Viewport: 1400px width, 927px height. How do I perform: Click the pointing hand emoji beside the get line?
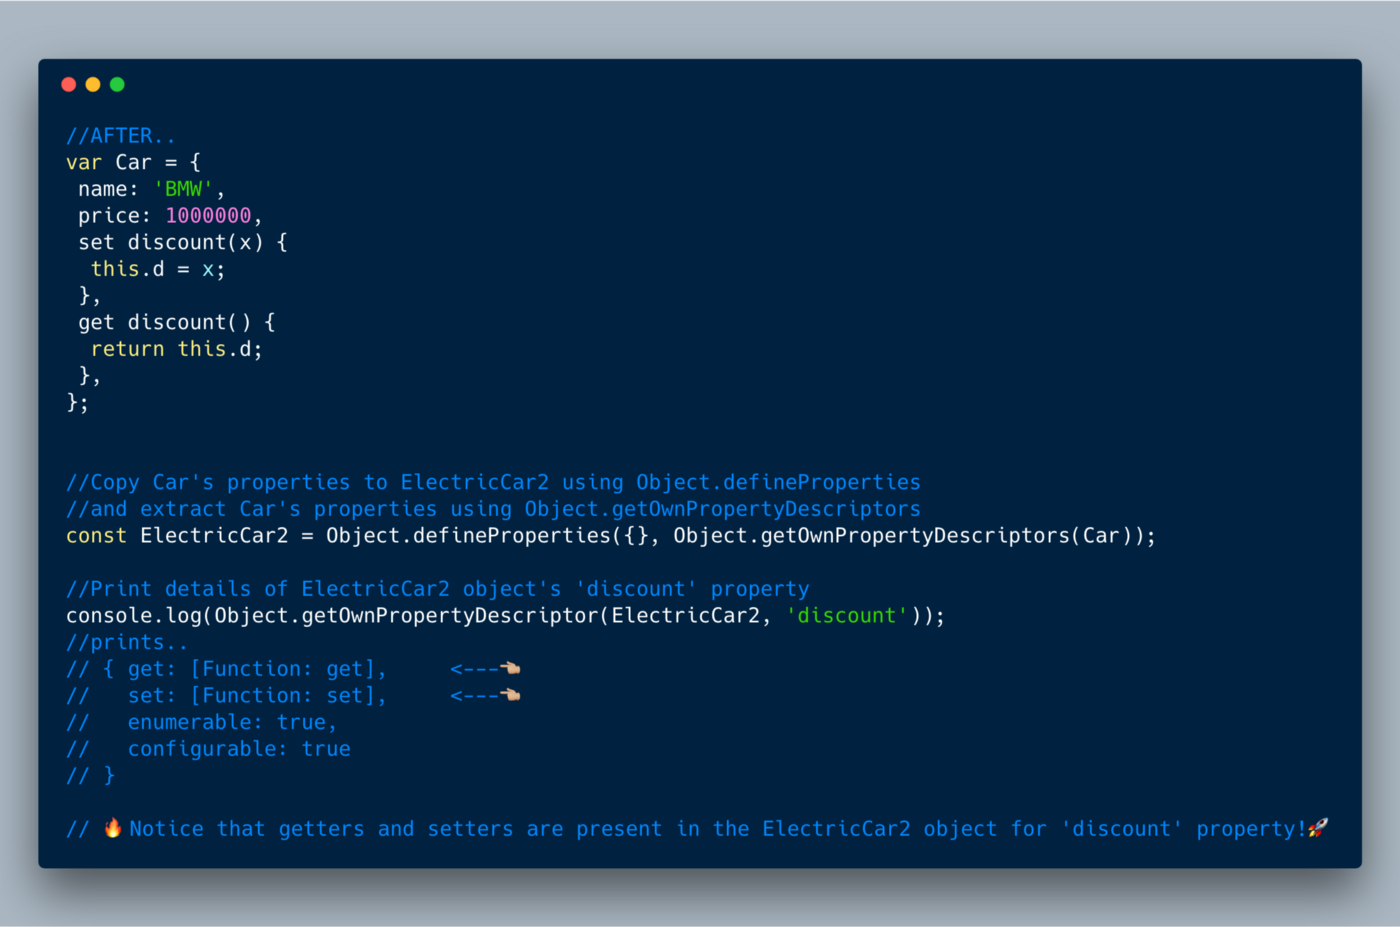[x=510, y=668]
